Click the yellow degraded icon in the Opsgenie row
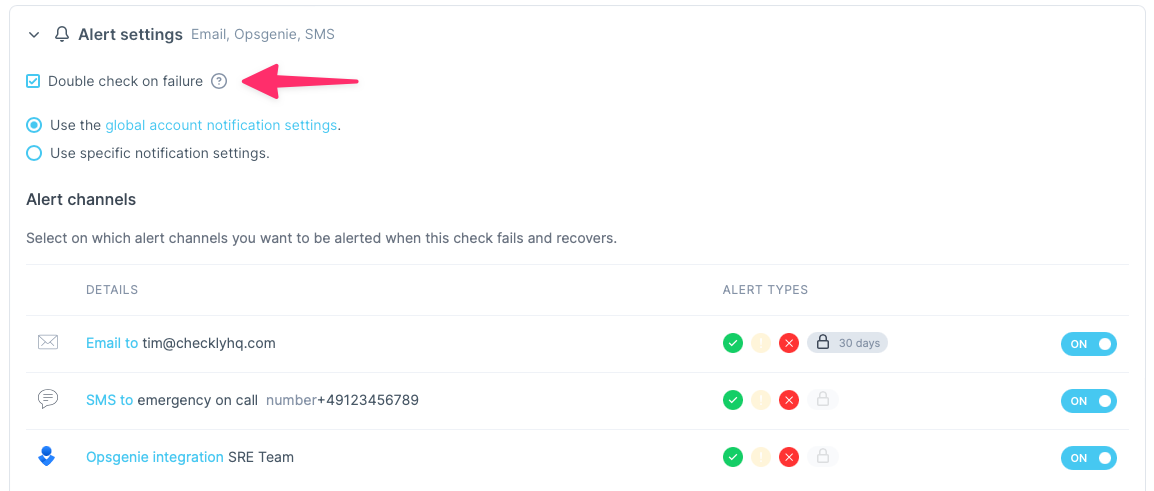1154x491 pixels. (x=761, y=457)
